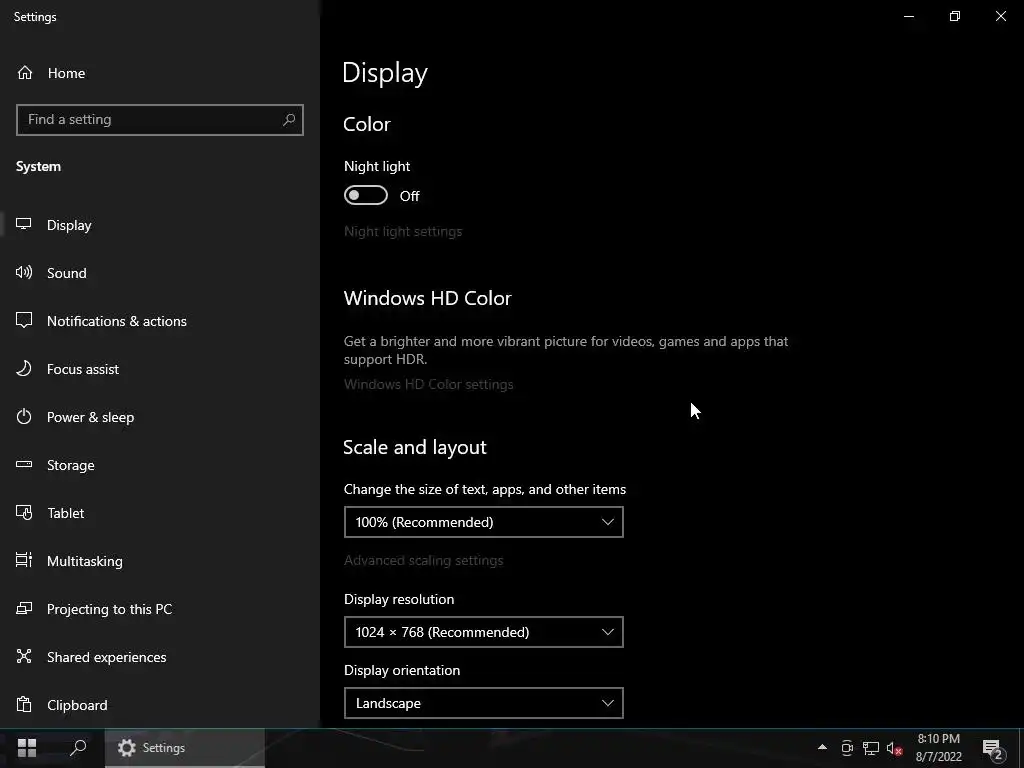Click the Shared experiences icon
This screenshot has height=768, width=1024.
pyautogui.click(x=24, y=656)
